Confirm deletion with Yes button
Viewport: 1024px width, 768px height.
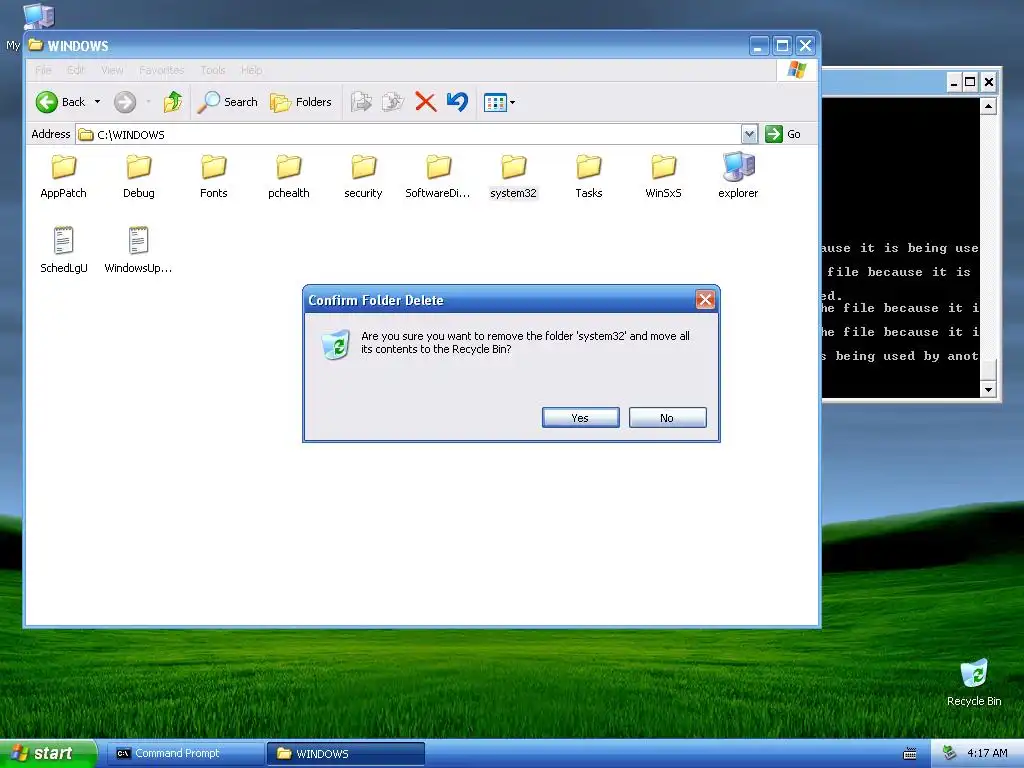pos(581,418)
